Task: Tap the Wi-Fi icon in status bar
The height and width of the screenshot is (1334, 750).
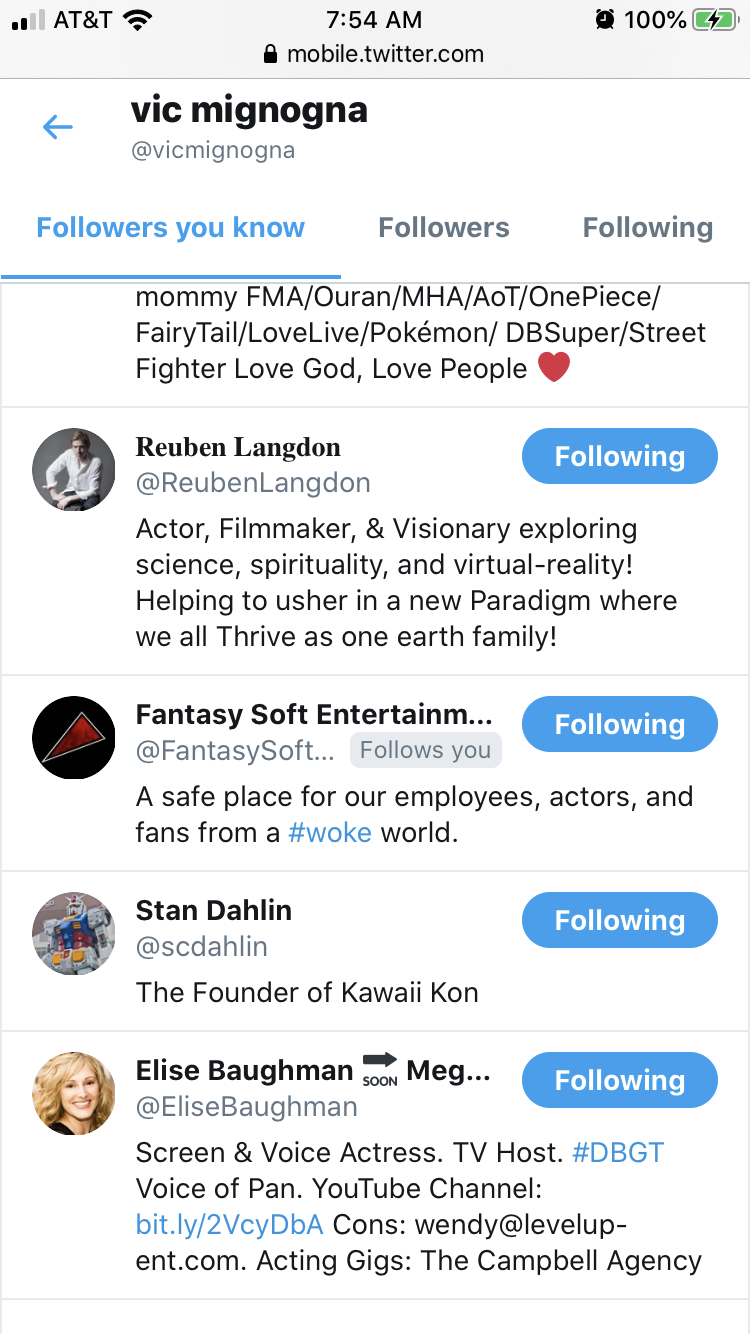Action: click(135, 19)
